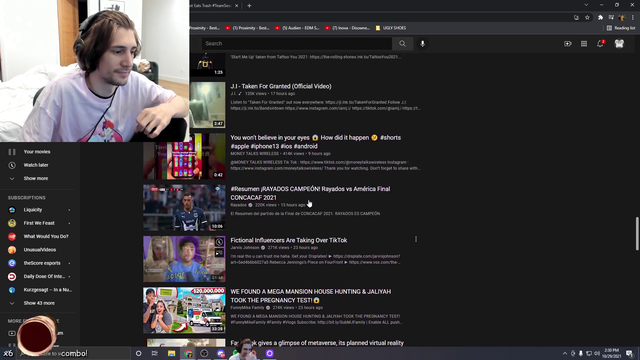
Task: Open the purple circle app on the taskbar
Action: (x=270, y=353)
